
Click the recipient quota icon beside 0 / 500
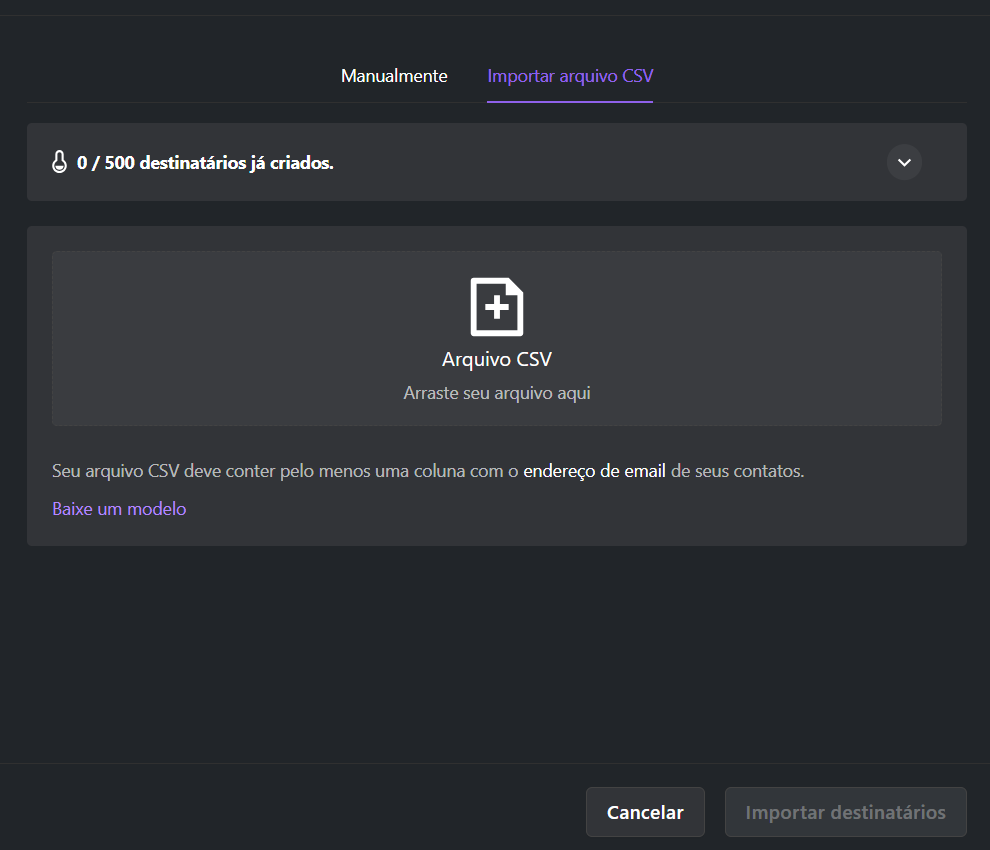[x=59, y=162]
